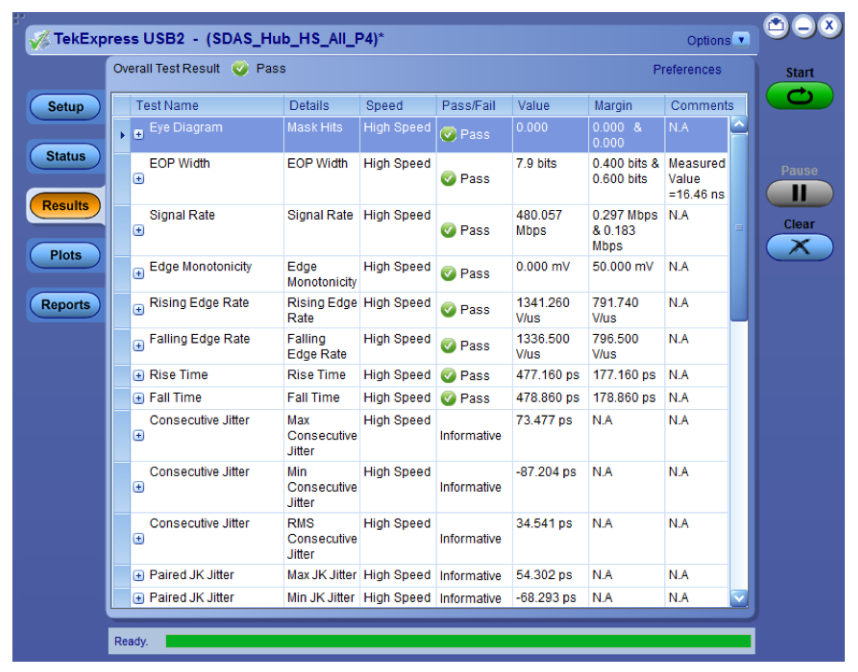Open the Reports panel
The width and height of the screenshot is (858, 672).
tap(66, 305)
